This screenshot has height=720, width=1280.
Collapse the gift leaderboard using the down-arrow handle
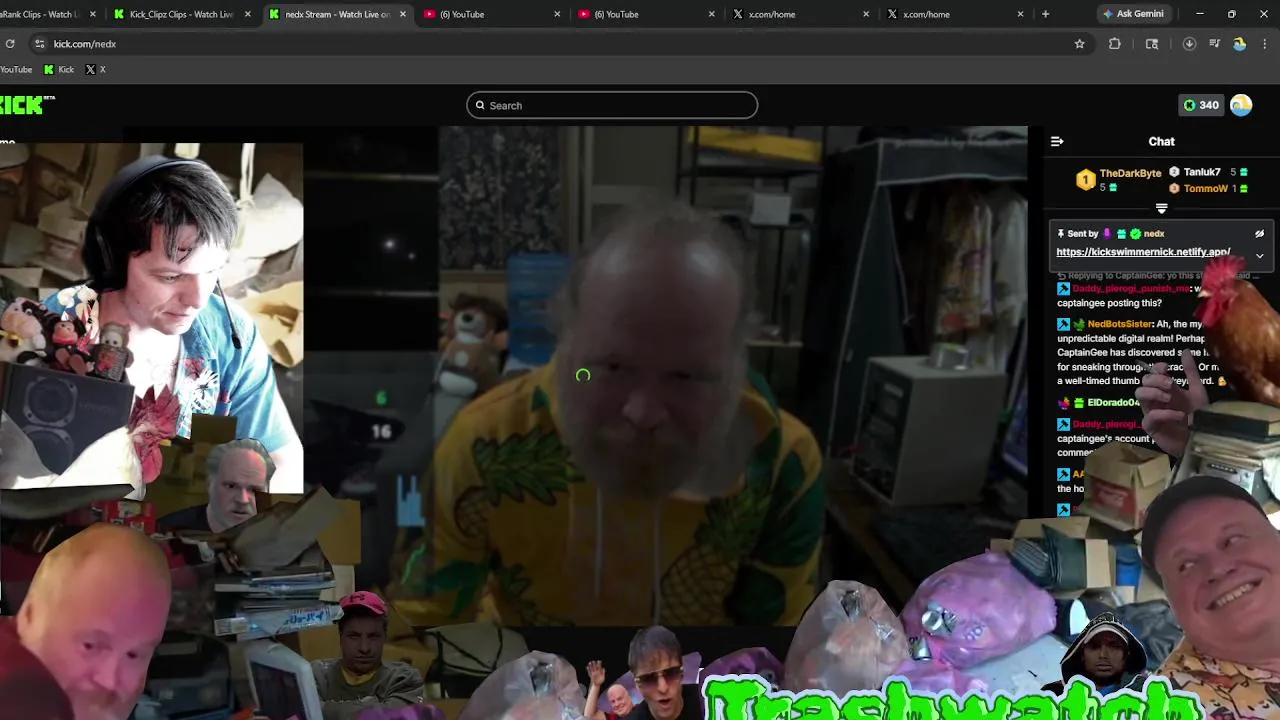point(1161,209)
